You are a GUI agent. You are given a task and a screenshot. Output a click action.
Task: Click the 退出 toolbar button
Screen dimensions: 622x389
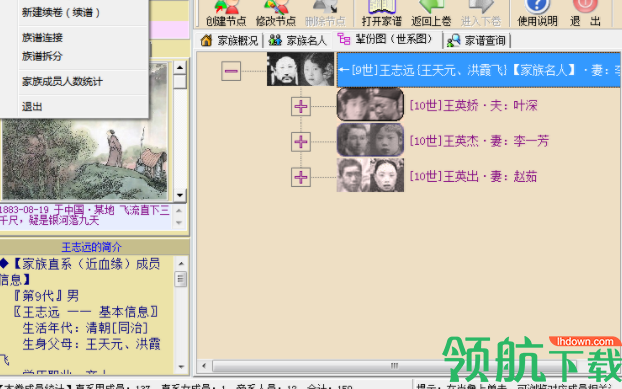pyautogui.click(x=585, y=13)
